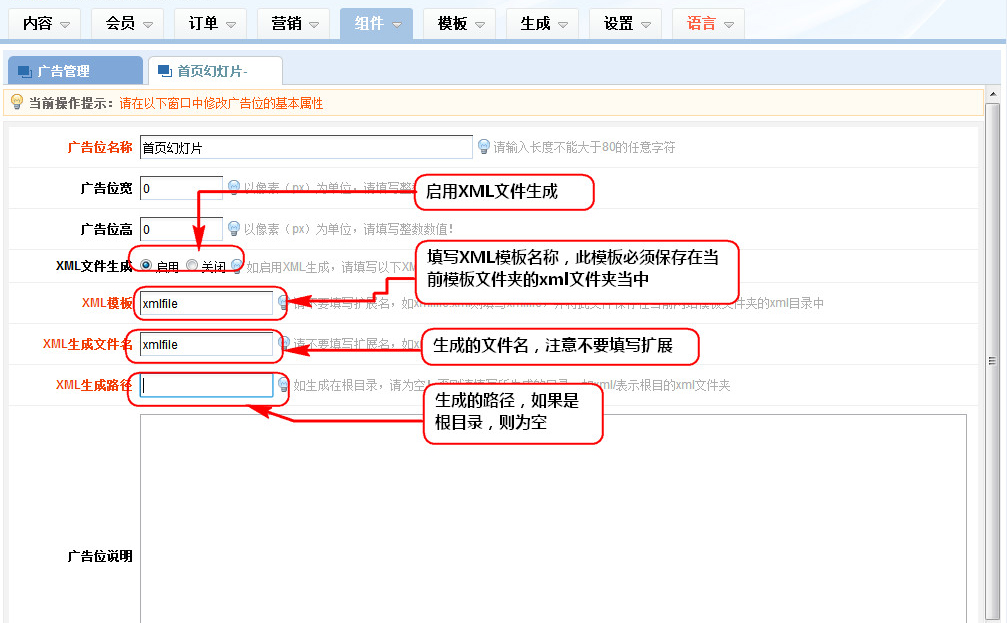Click the lightbulb icon beside 当前操作提示
The height and width of the screenshot is (623, 1007).
point(16,102)
